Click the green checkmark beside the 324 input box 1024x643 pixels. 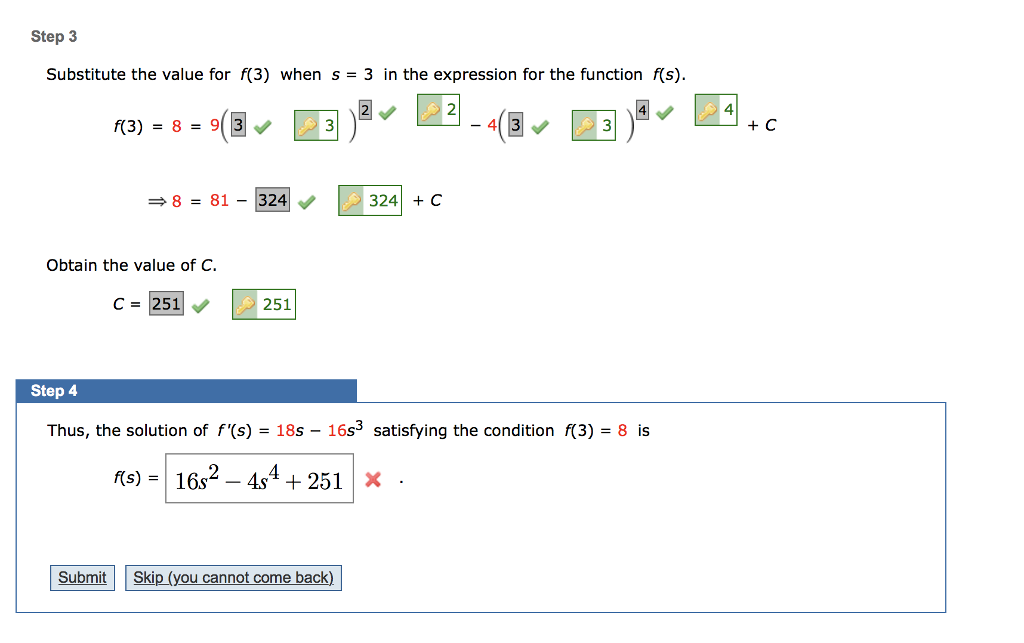click(x=305, y=201)
